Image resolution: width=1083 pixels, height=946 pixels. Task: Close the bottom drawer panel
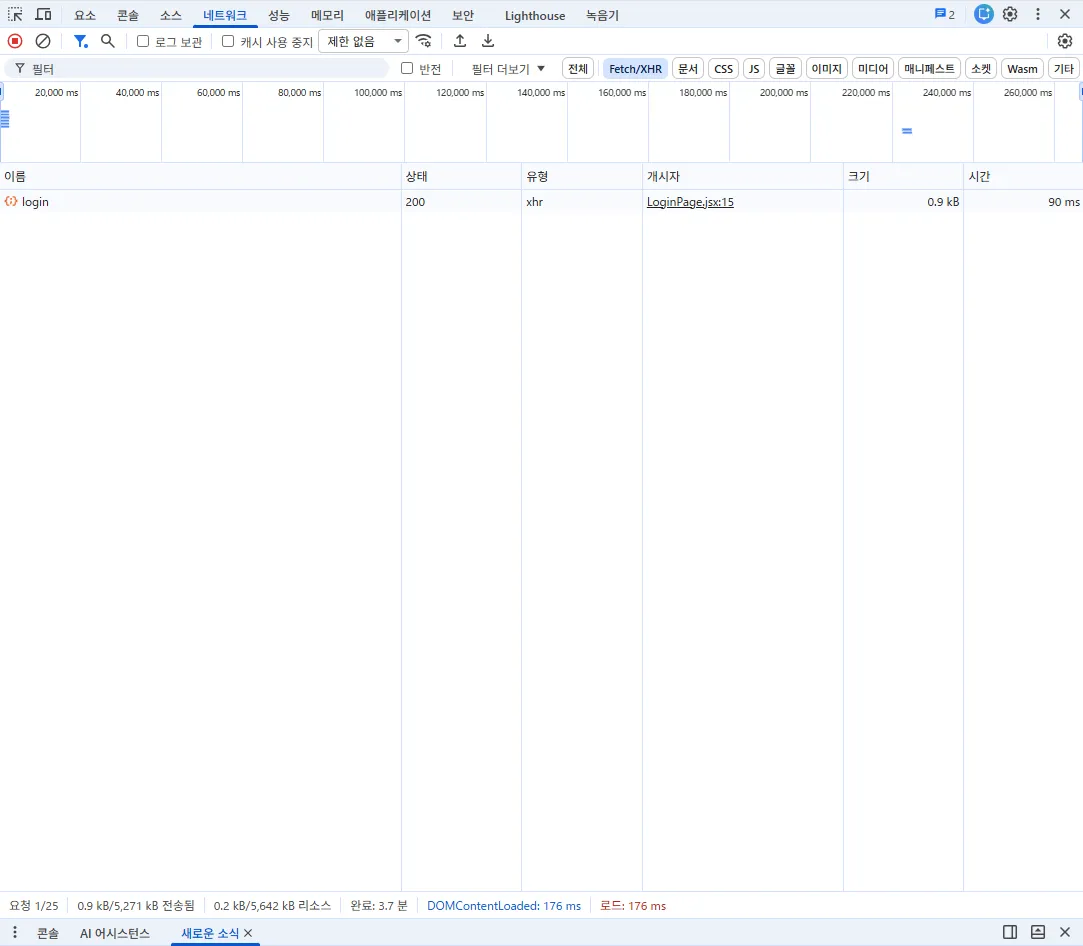point(1065,932)
